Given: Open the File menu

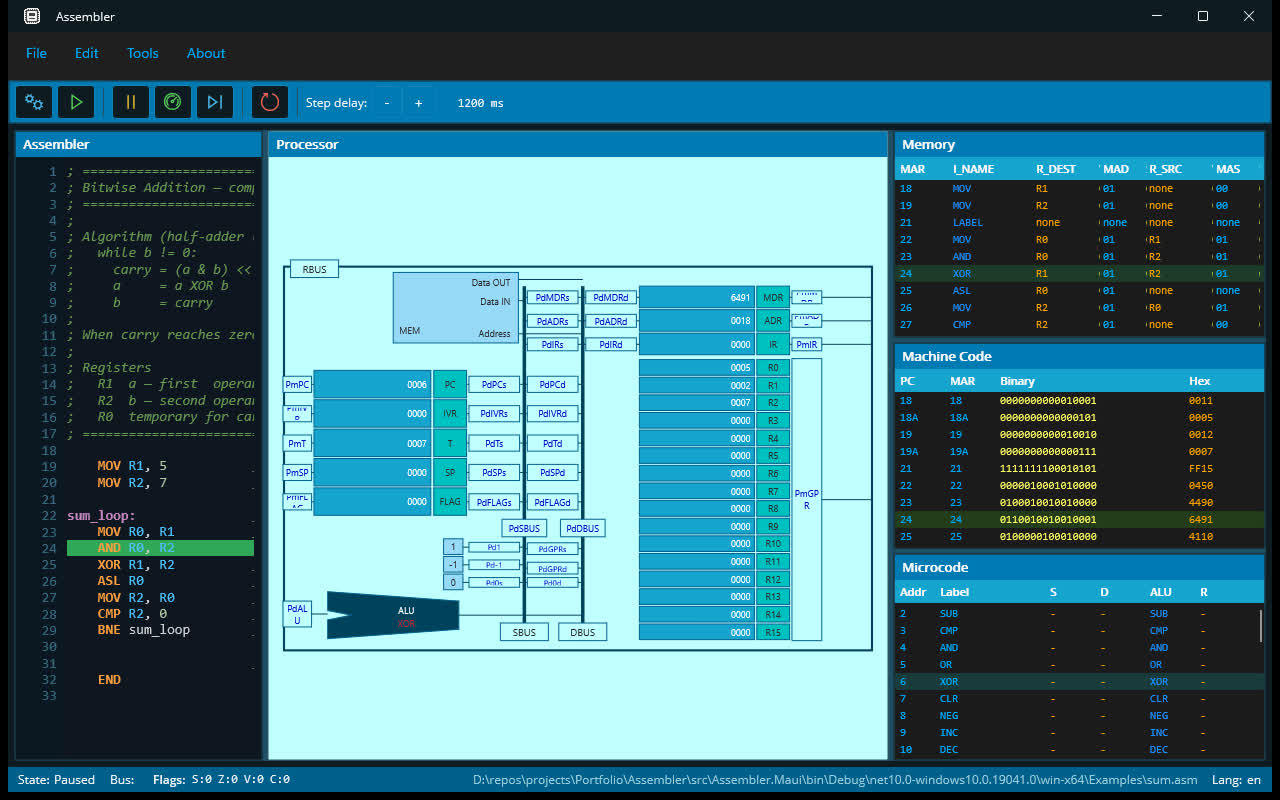Looking at the screenshot, I should [x=36, y=53].
